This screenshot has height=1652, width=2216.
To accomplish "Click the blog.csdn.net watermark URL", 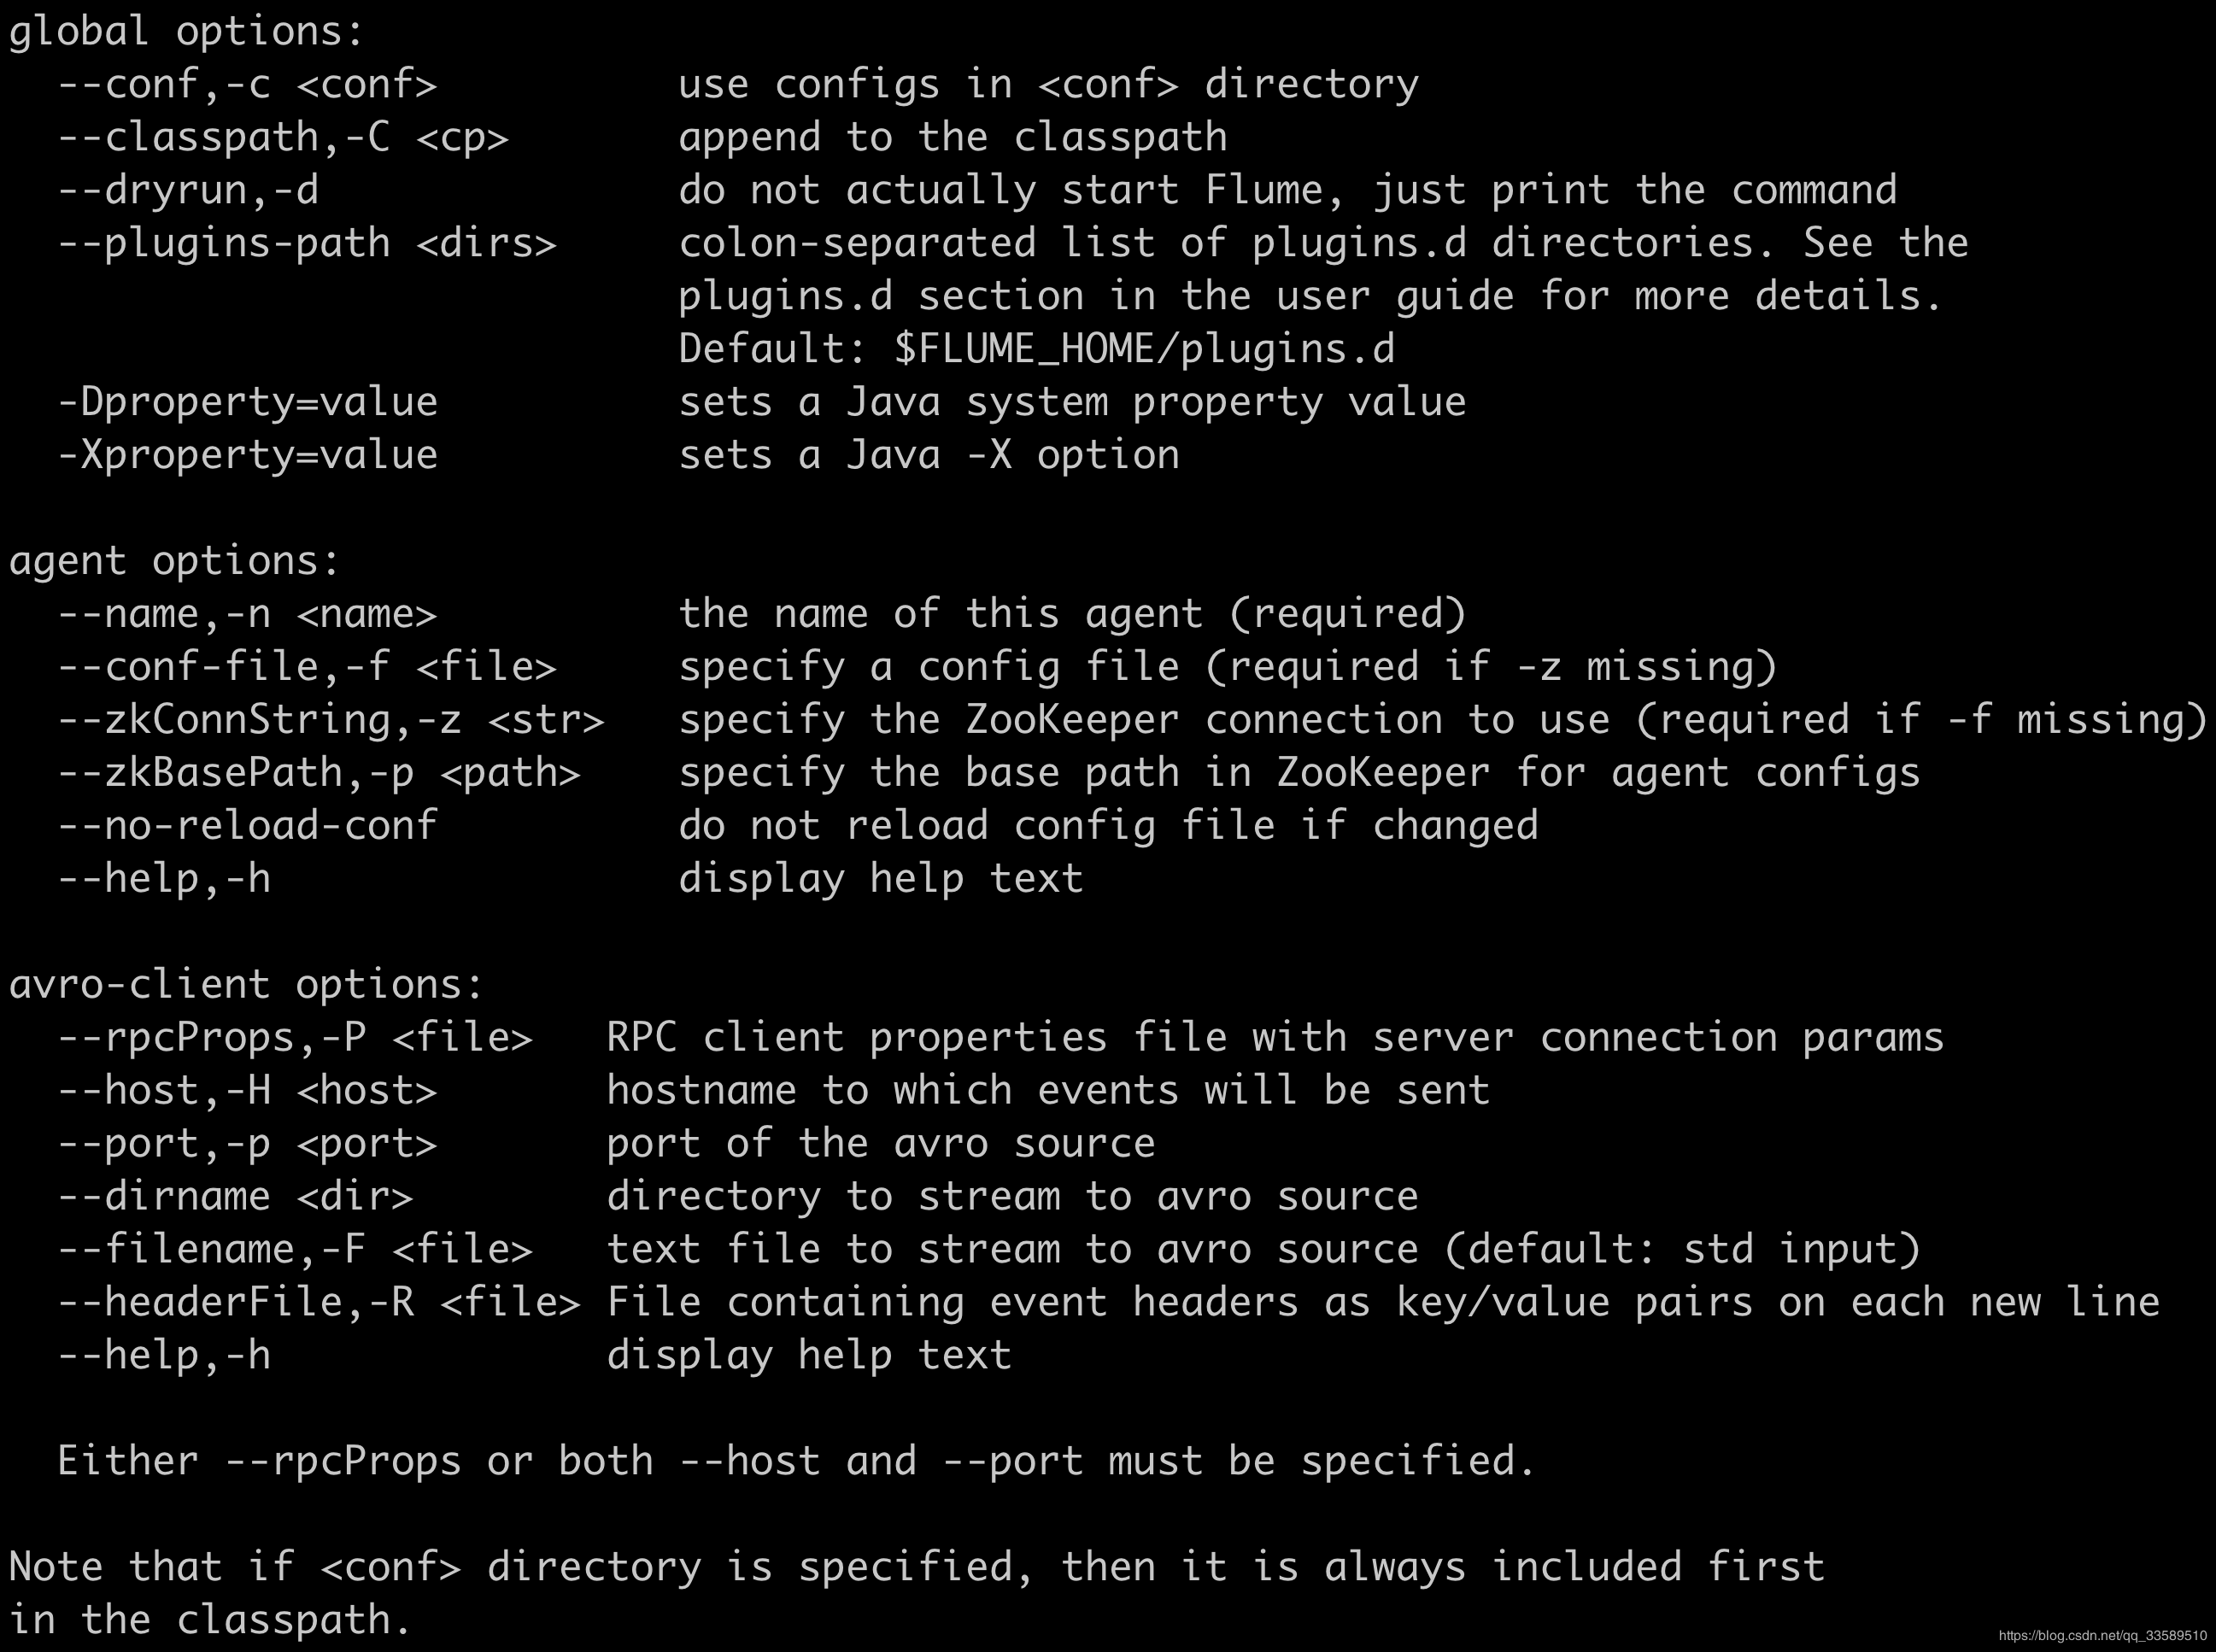I will coord(2101,1636).
